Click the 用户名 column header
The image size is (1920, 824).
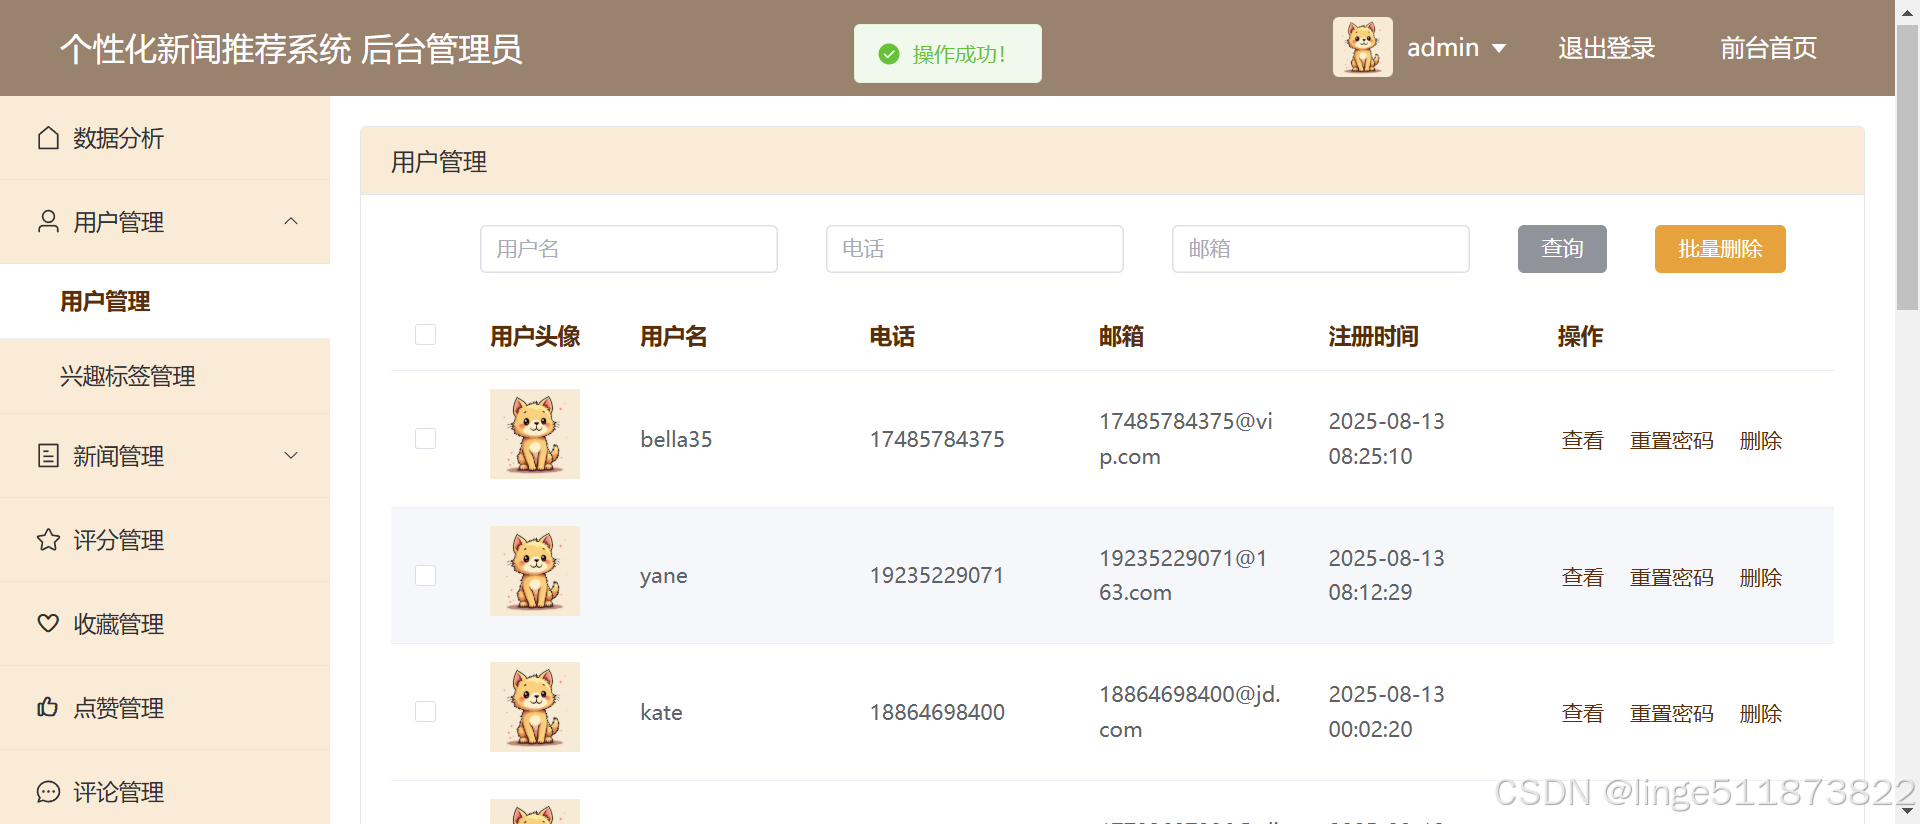674,336
